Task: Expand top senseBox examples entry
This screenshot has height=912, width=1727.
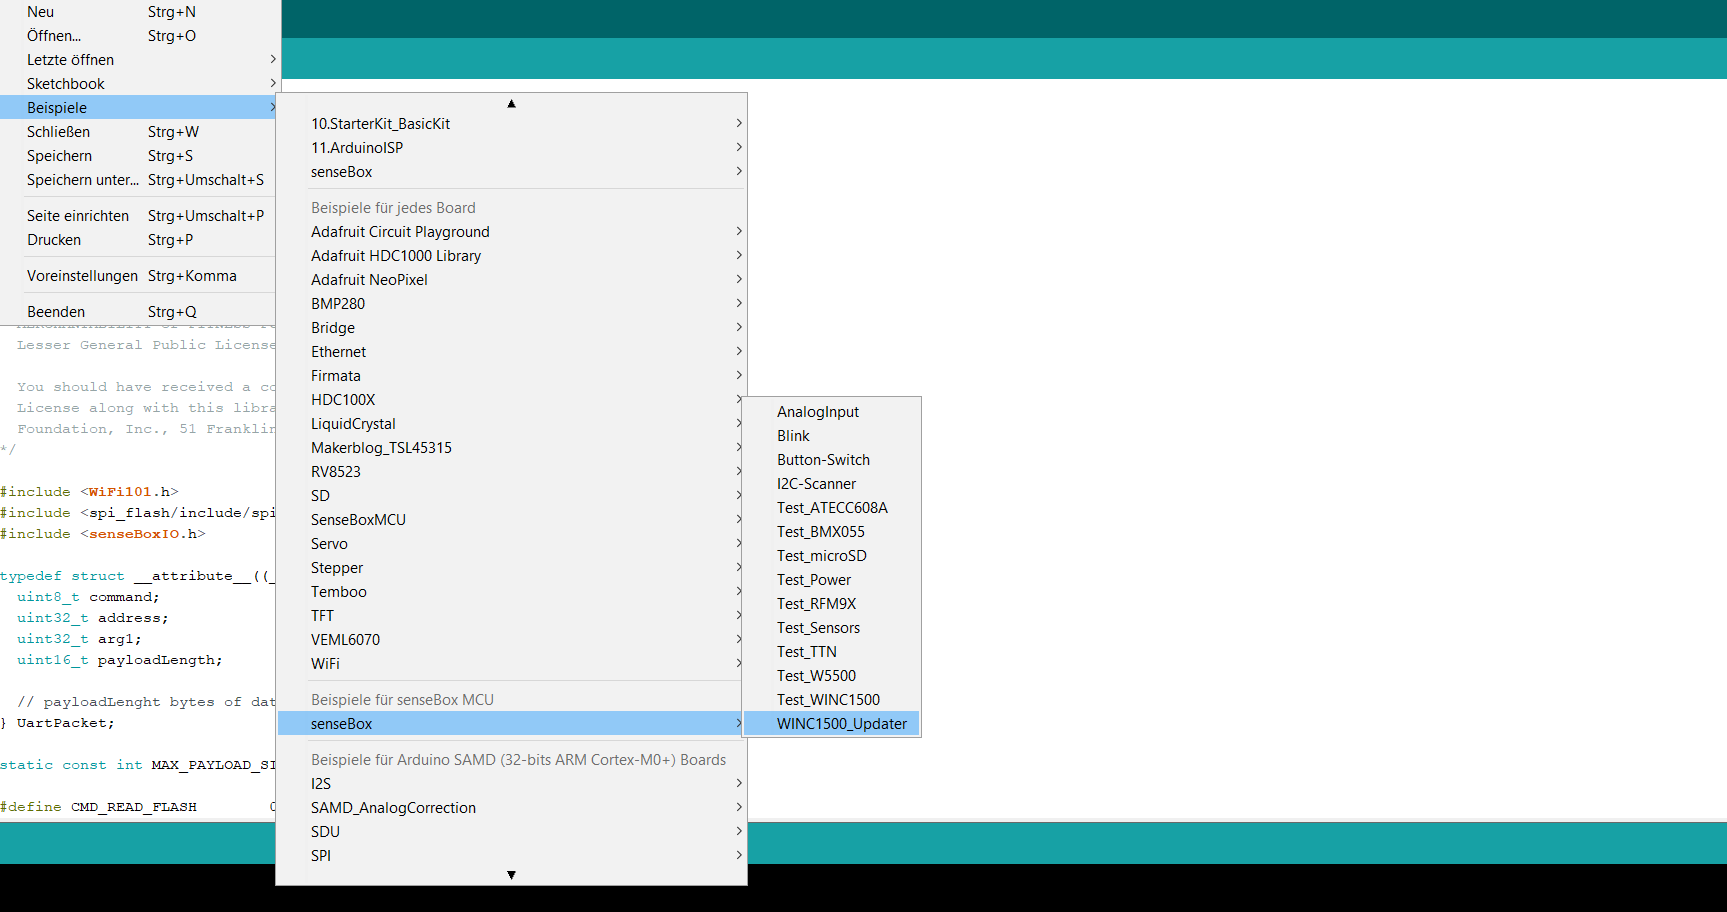Action: coord(511,172)
